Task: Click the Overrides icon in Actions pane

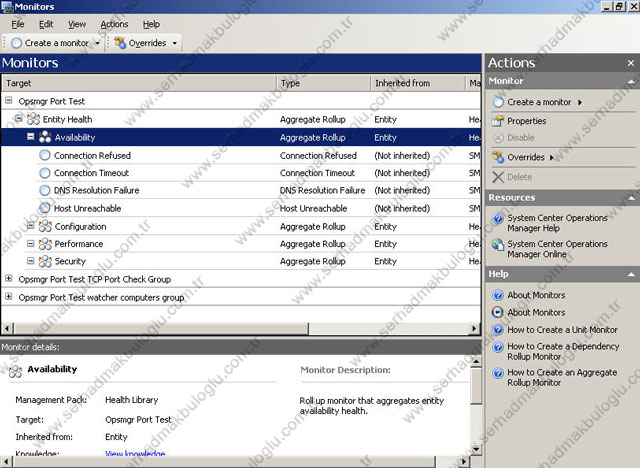Action: tap(498, 157)
